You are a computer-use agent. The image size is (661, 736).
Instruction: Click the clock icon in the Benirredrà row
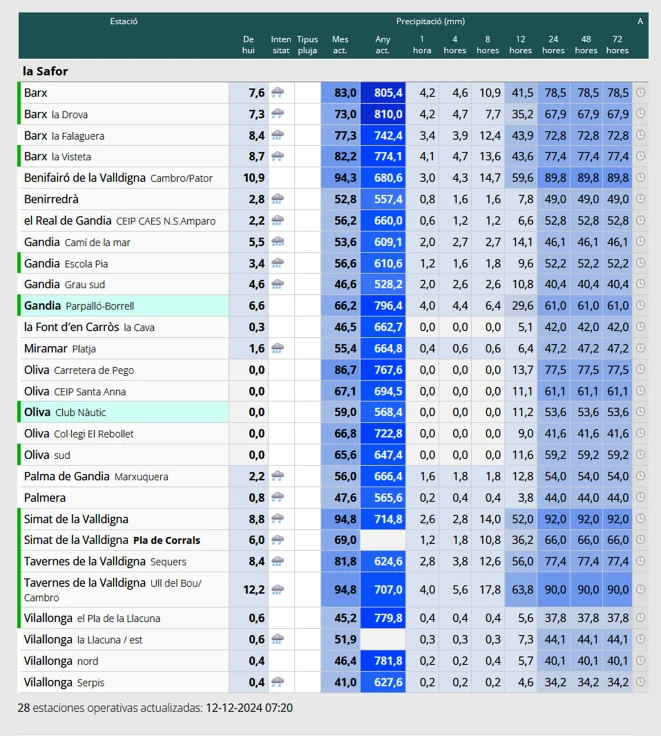point(640,199)
